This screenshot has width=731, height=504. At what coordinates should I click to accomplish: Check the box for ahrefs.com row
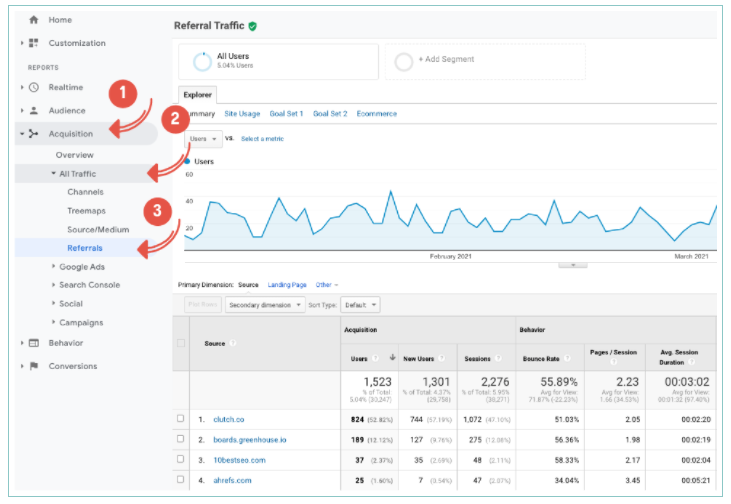coord(180,480)
